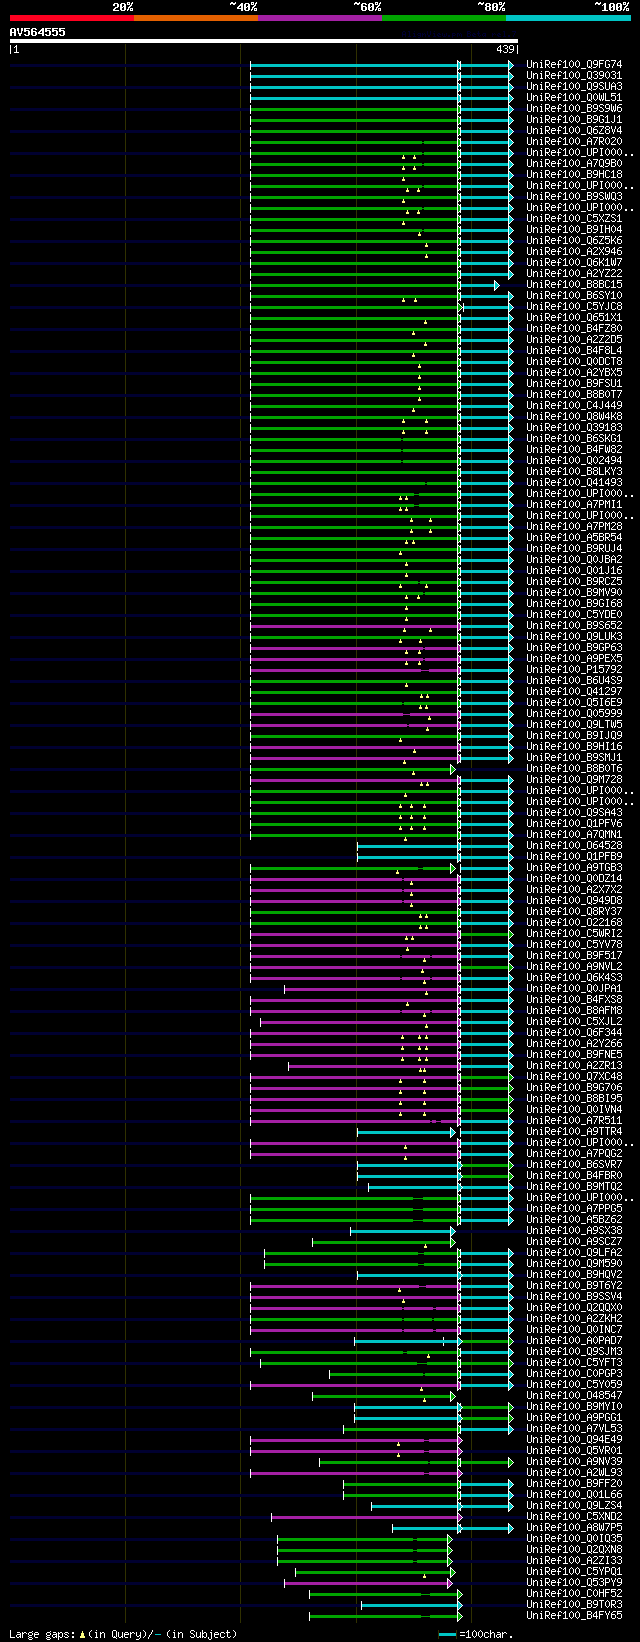Screen dimensions: 640x1642
Task: Pick subject UniRef100_O22168
Action: tap(574, 923)
